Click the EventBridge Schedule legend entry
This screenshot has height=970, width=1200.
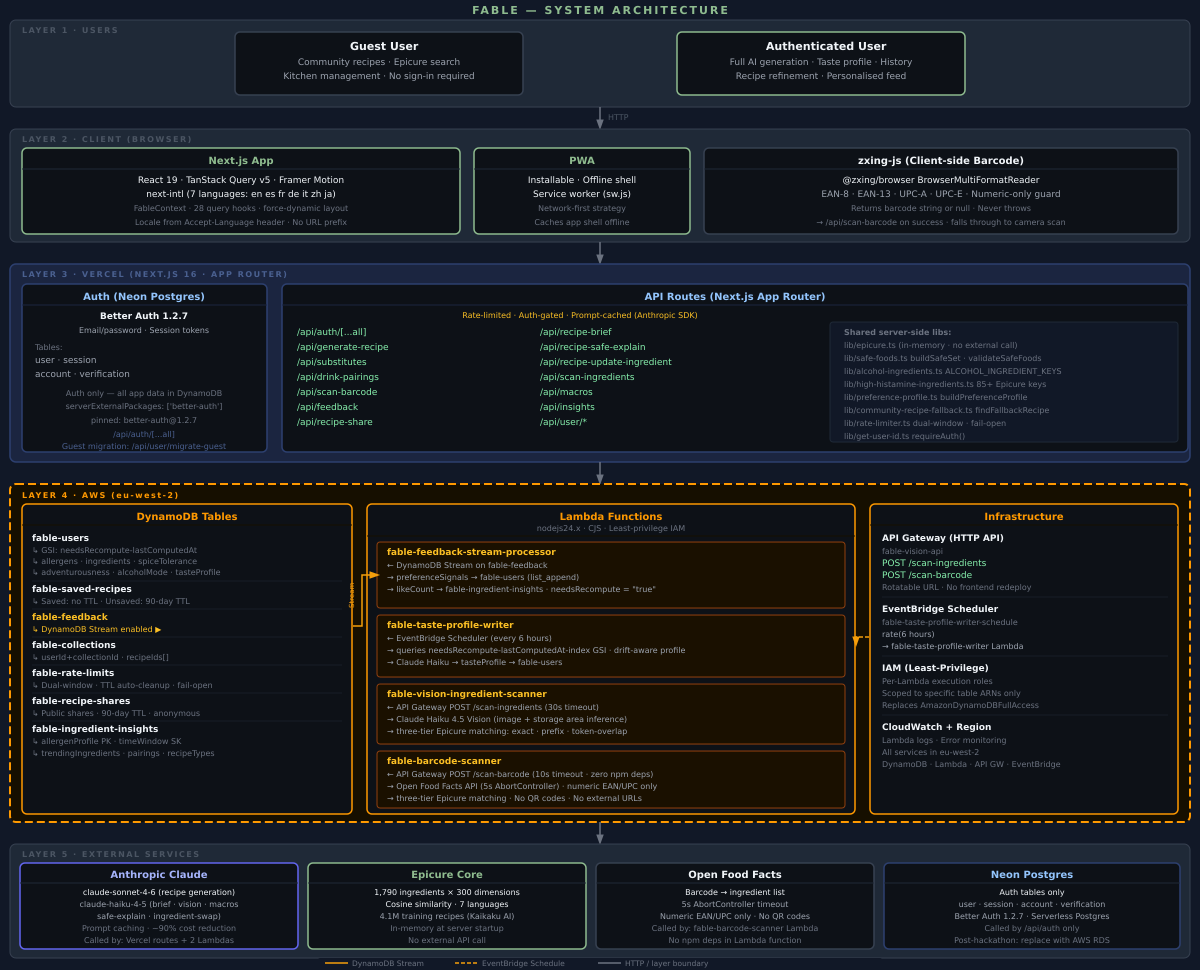point(510,963)
